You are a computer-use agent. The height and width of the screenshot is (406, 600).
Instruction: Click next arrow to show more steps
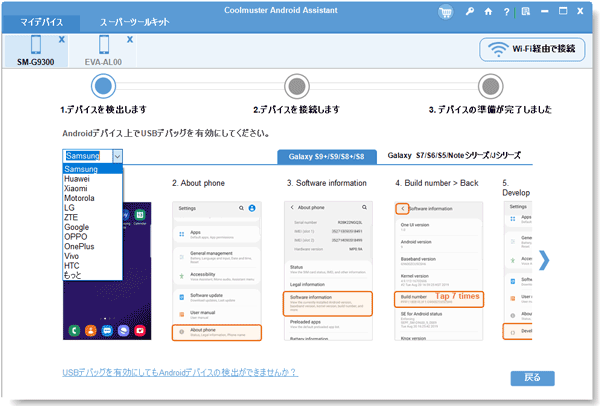click(544, 261)
